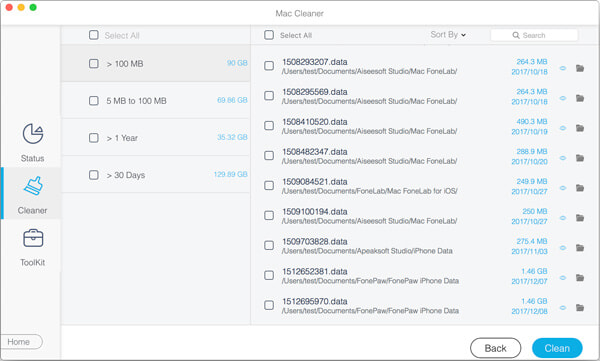Click the 250 MB size value
This screenshot has width=600, height=361.
click(x=535, y=211)
